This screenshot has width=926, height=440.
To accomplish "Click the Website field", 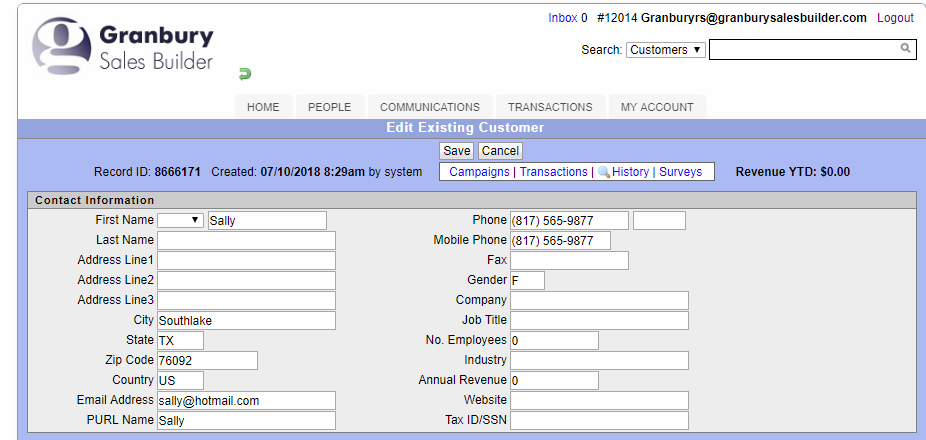I will coord(599,400).
